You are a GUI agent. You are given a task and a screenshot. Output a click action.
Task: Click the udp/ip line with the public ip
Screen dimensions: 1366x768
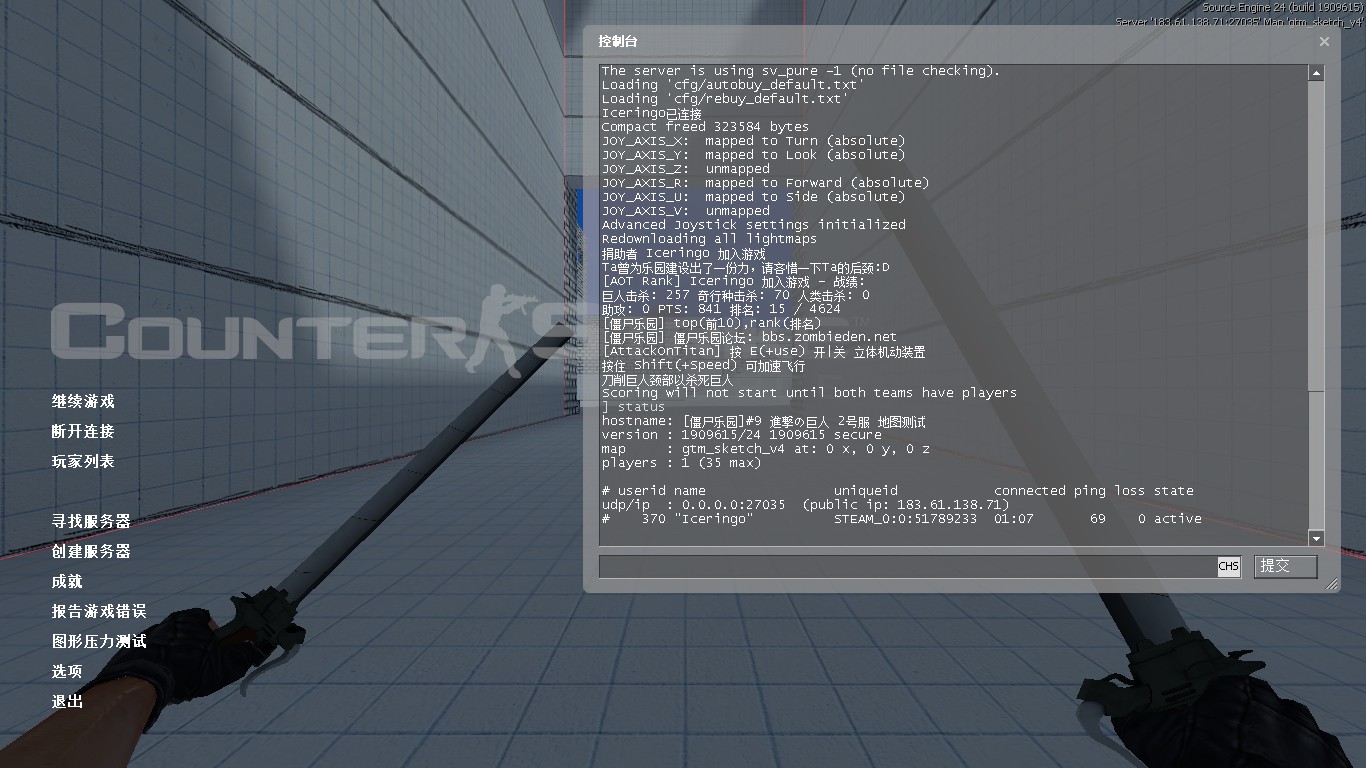(x=805, y=505)
